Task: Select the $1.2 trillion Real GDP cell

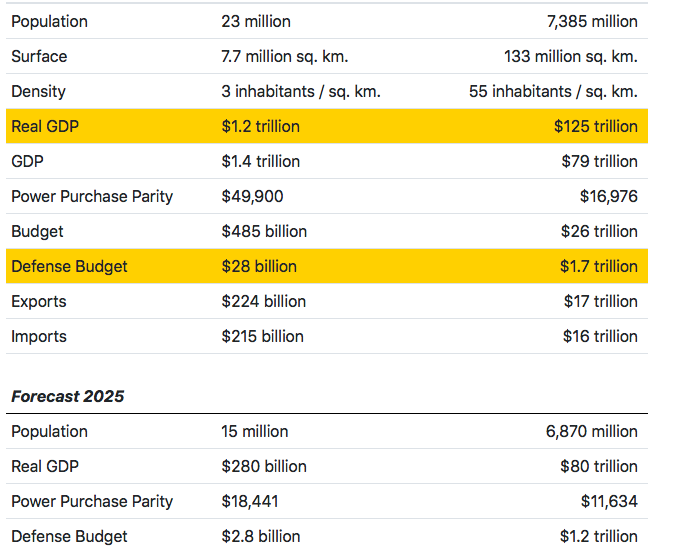Action: click(x=260, y=126)
